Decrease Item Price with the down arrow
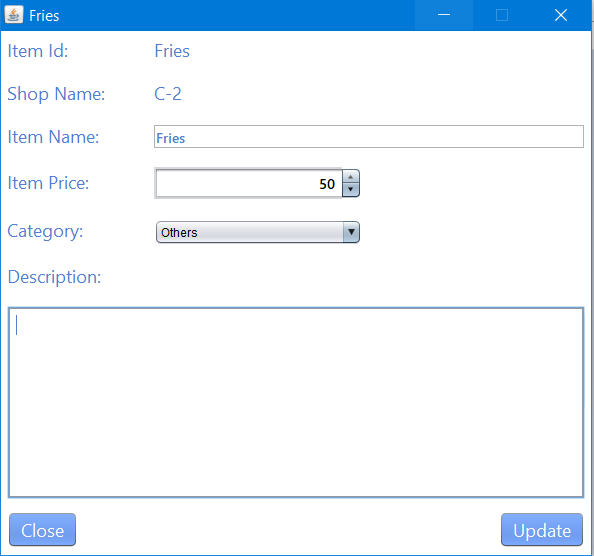 tap(351, 190)
